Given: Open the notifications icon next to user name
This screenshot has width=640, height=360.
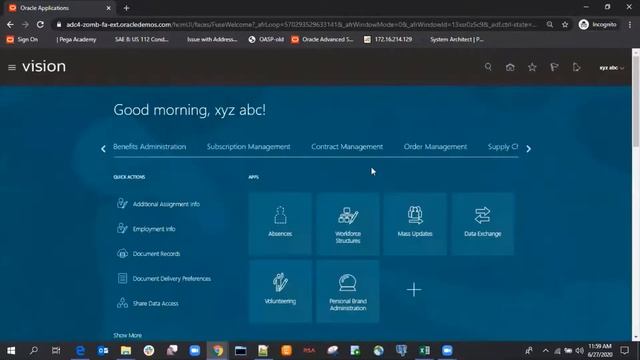Looking at the screenshot, I should [x=576, y=67].
